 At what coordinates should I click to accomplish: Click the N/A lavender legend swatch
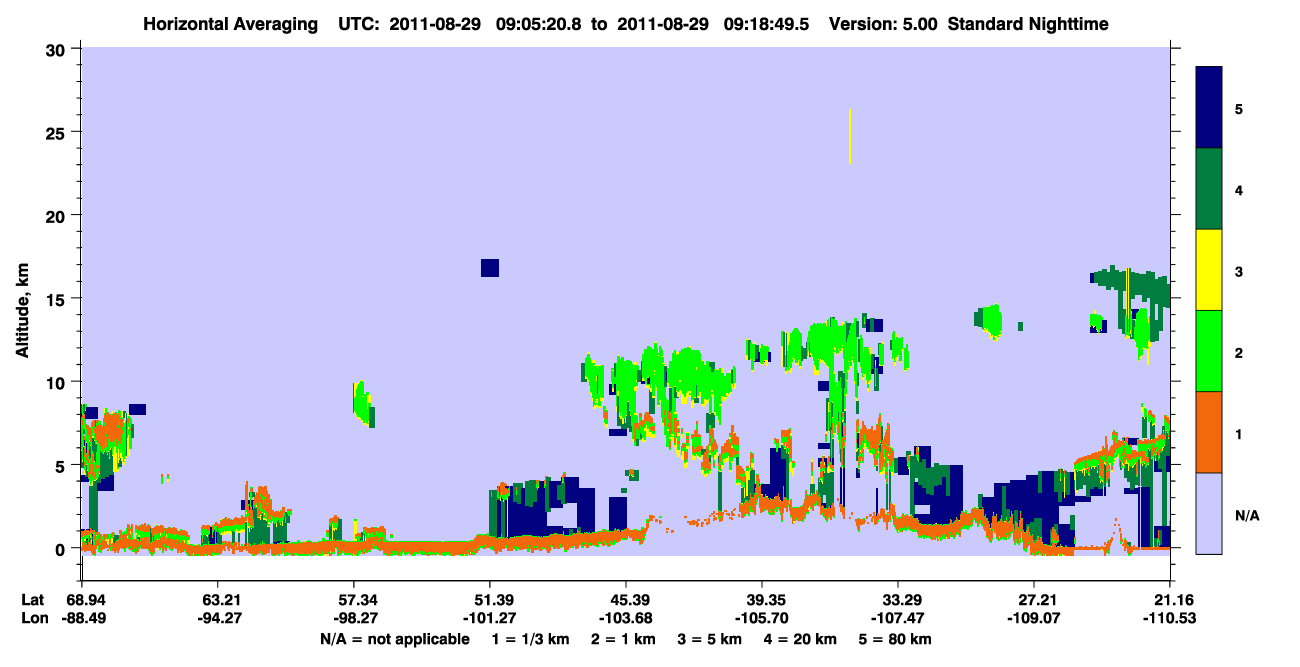(1209, 512)
